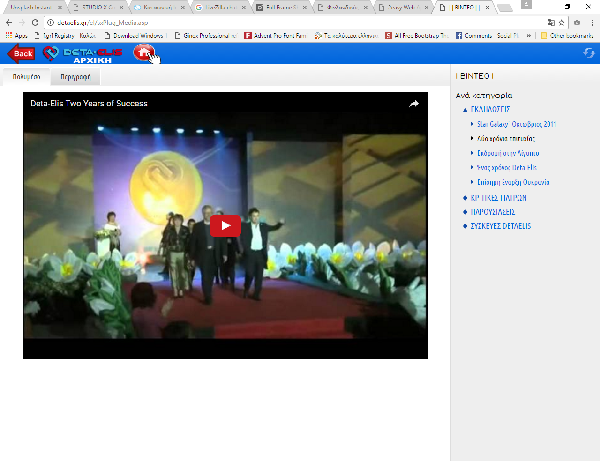The image size is (600, 461).
Task: Click the video share arrow icon
Action: tap(414, 104)
